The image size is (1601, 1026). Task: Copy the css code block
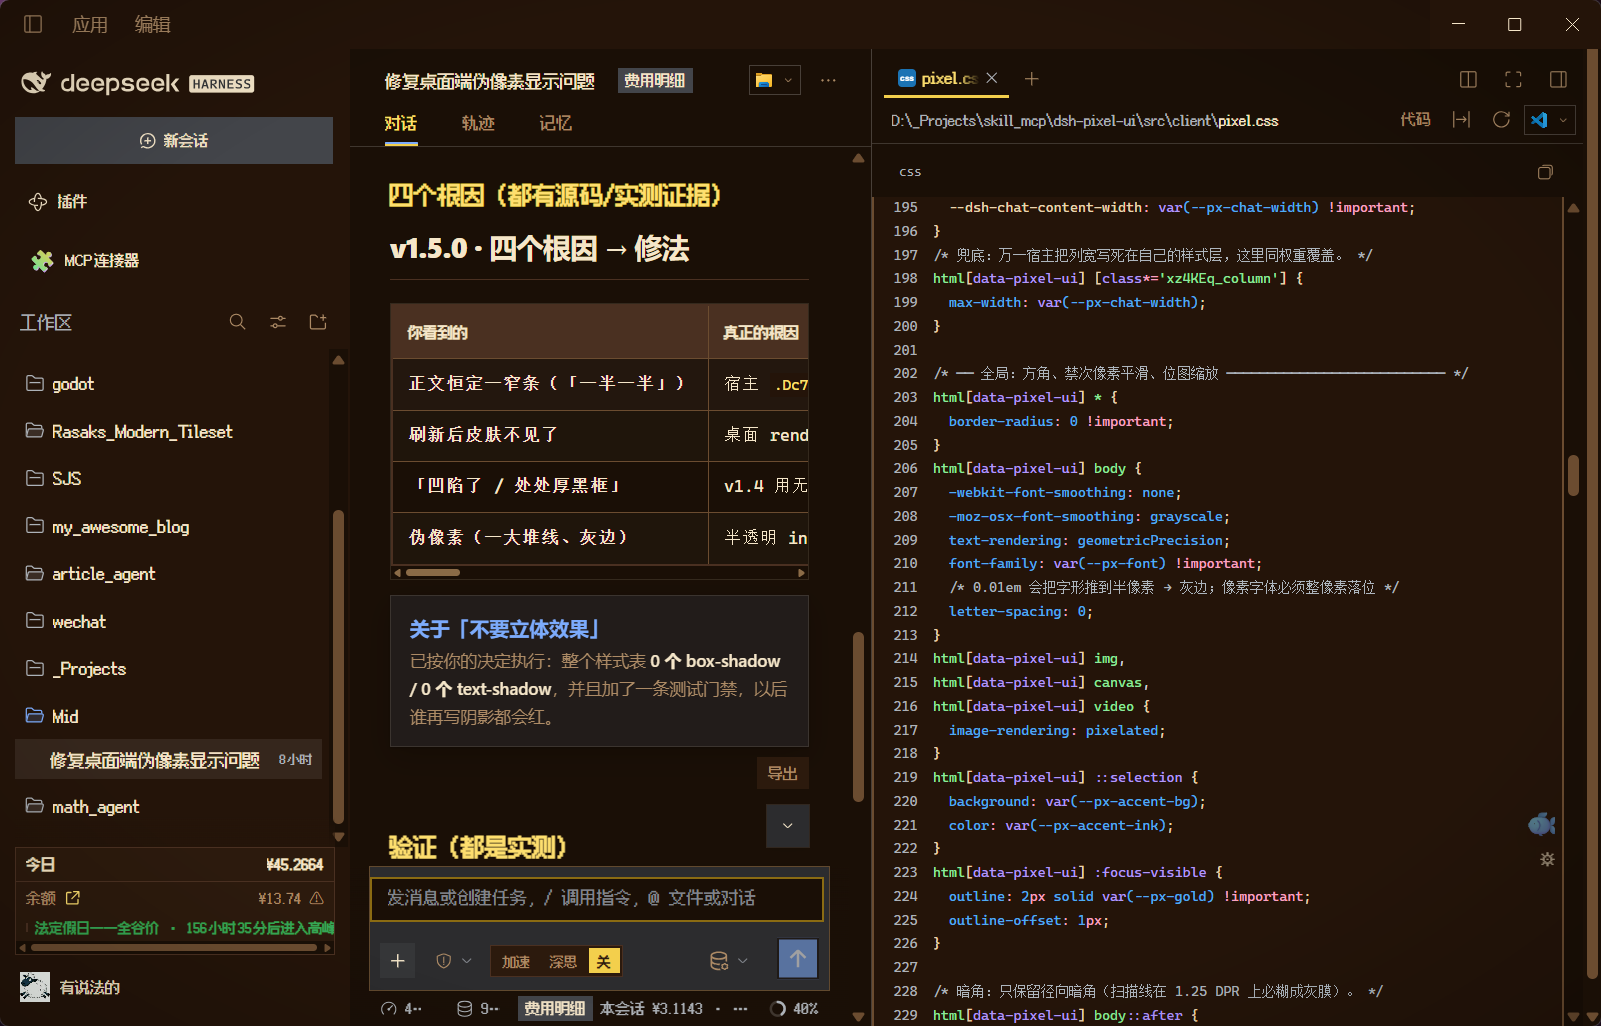tap(1545, 172)
